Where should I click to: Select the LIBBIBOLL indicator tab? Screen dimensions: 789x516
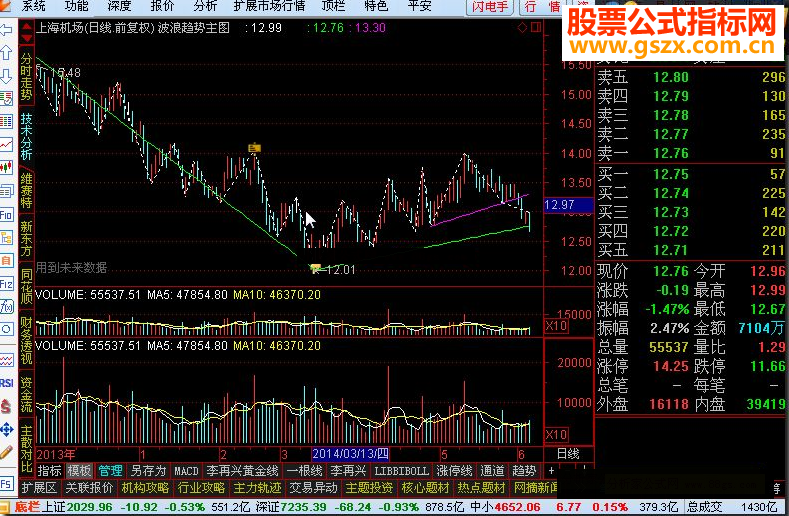click(x=401, y=471)
